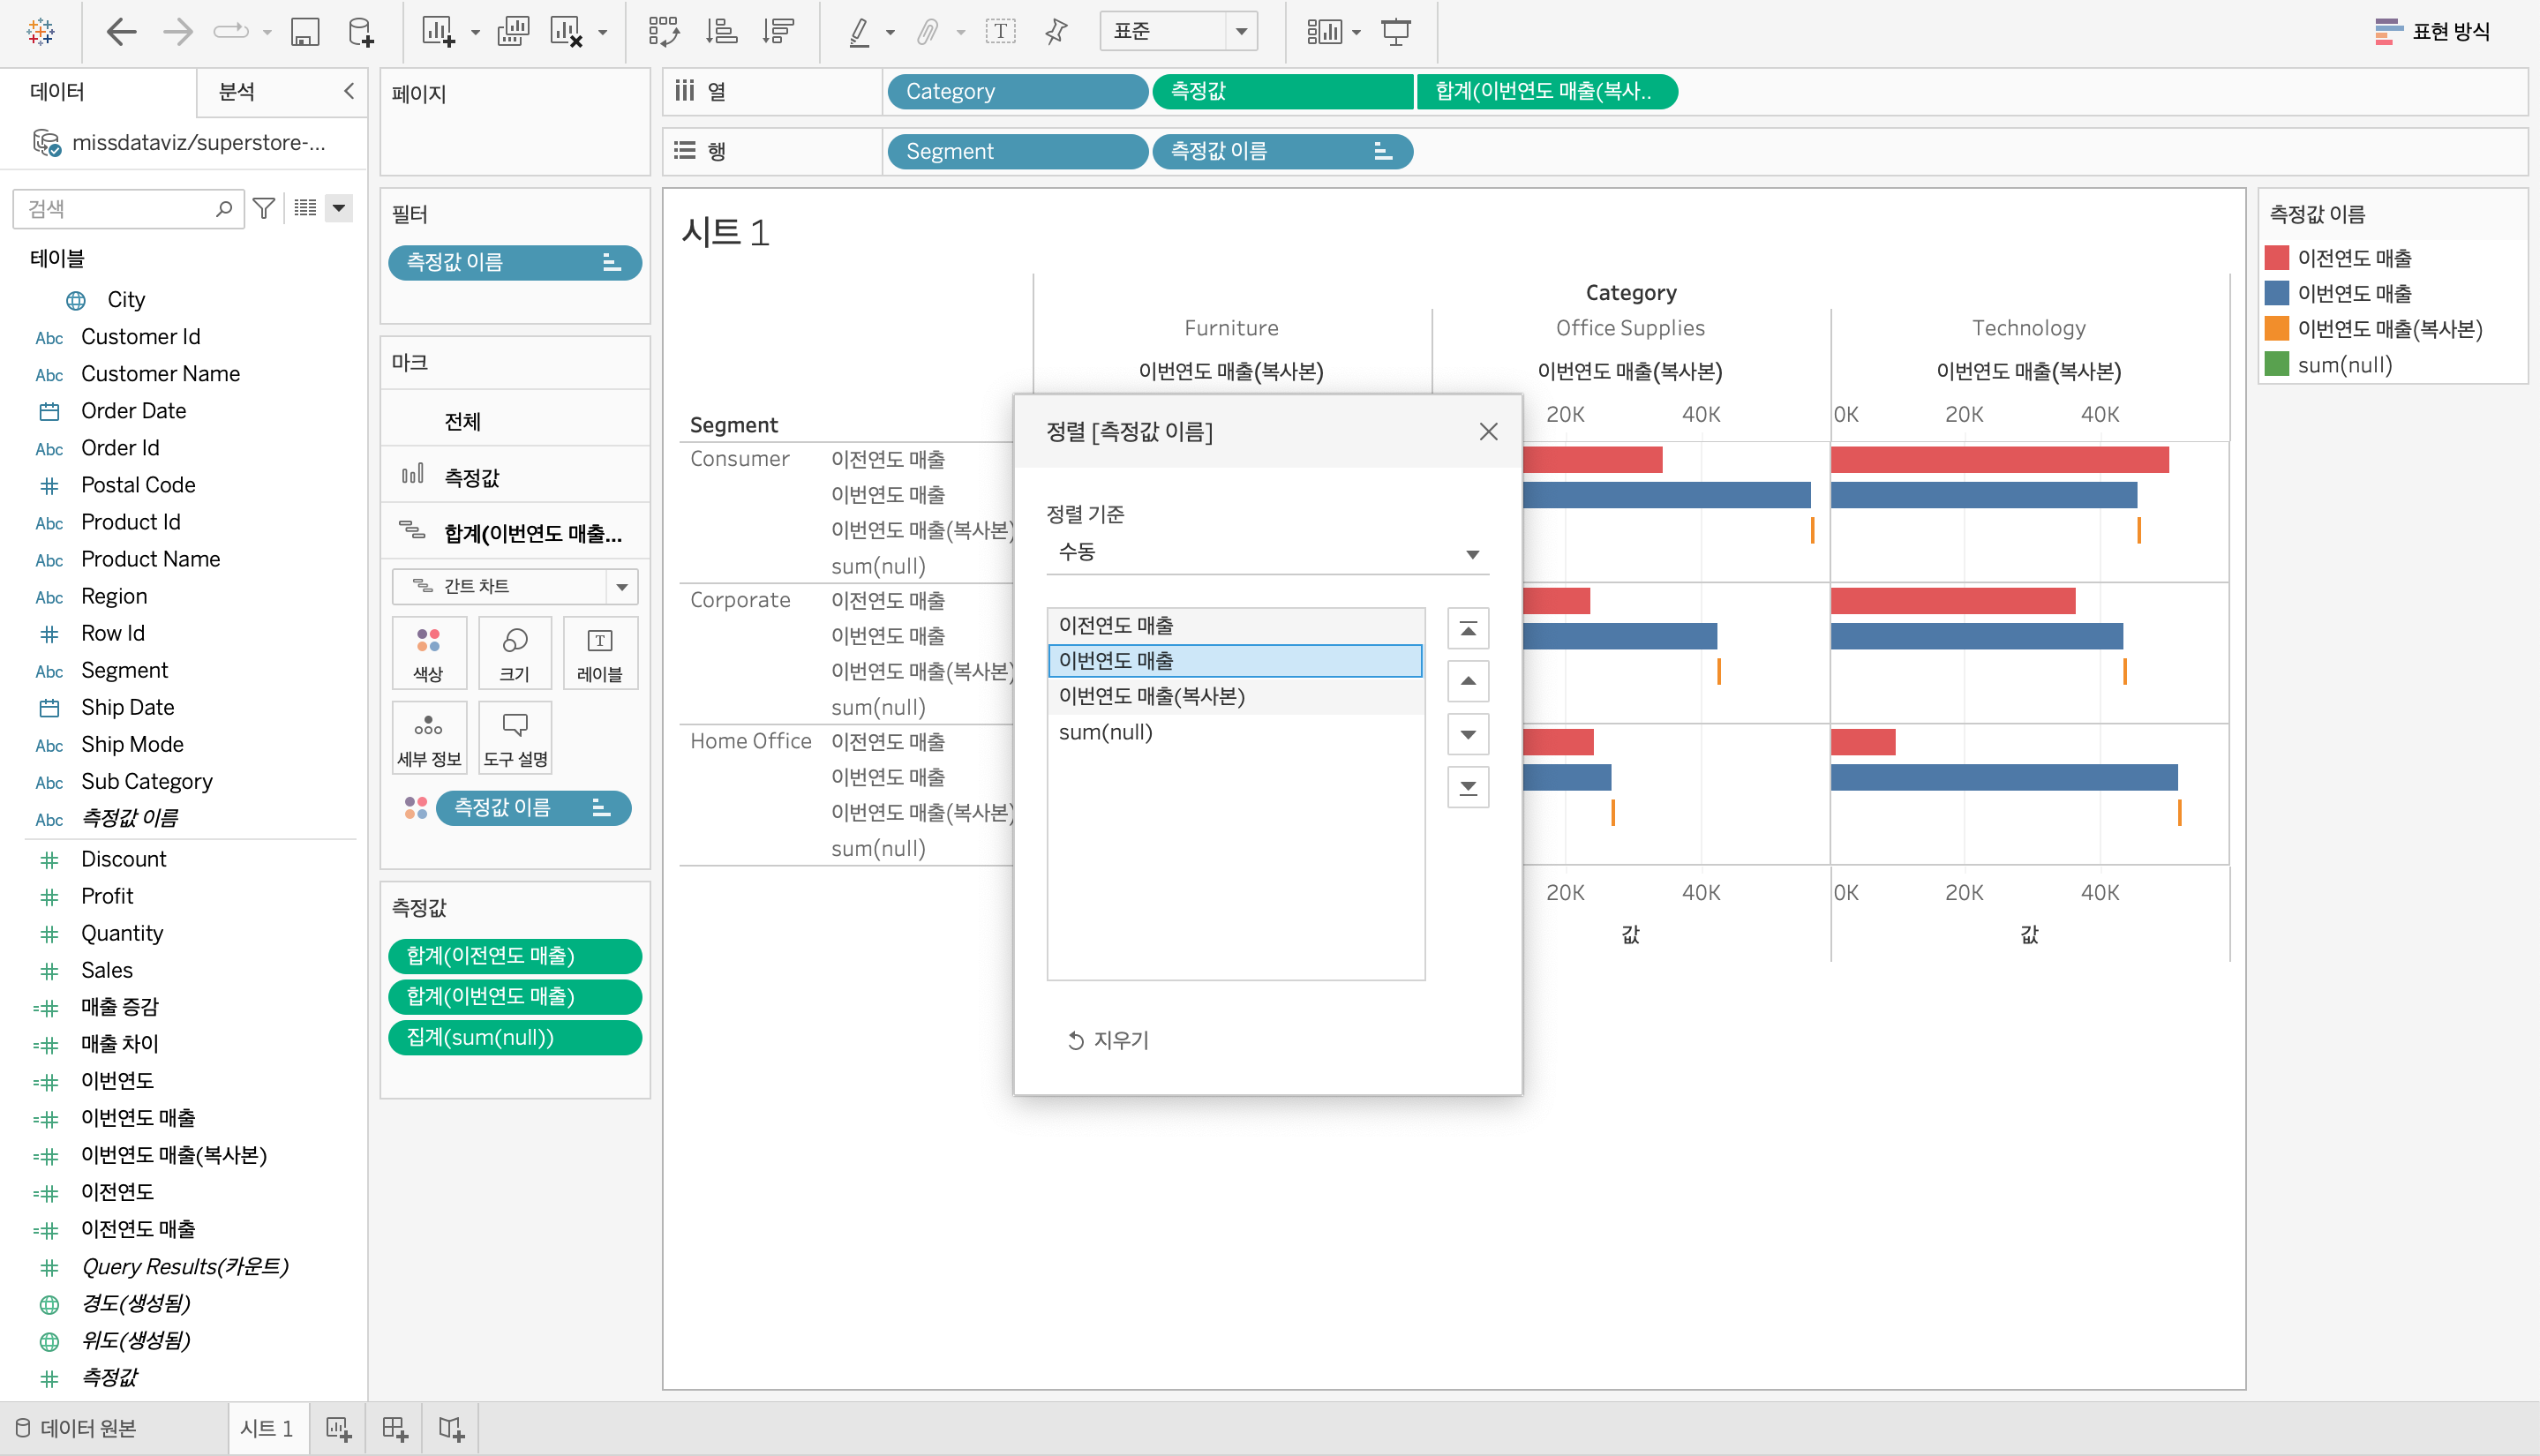The image size is (2540, 1456).
Task: Click the move up sort button
Action: point(1468,681)
